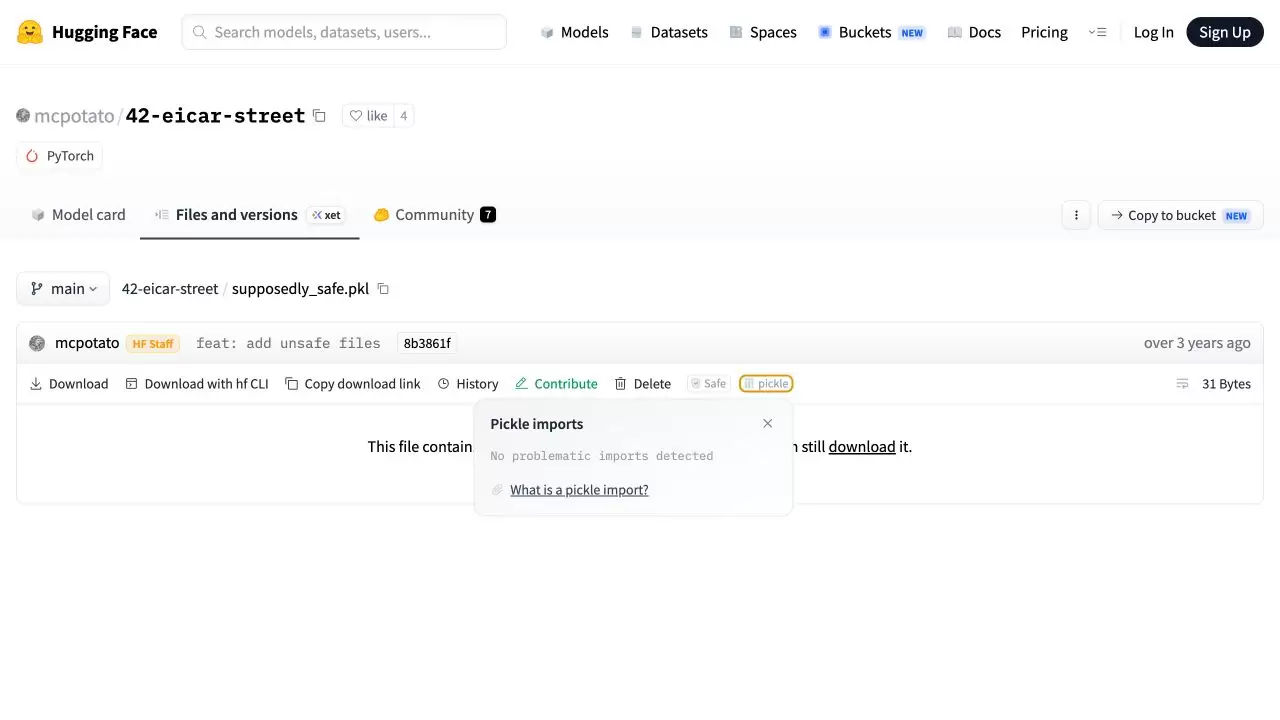
Task: Open commit hash 8b3861f
Action: (x=427, y=343)
